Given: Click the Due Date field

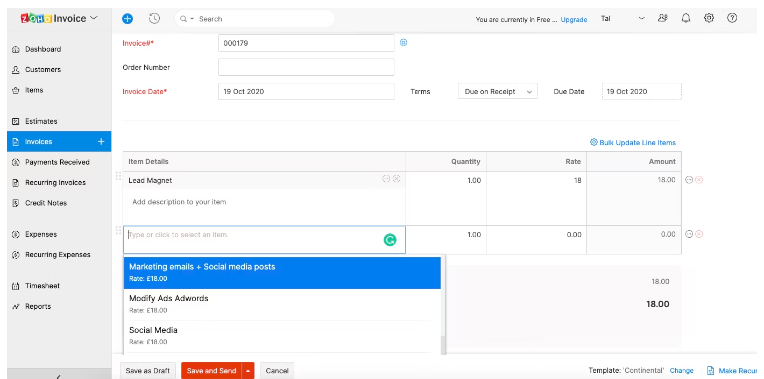Looking at the screenshot, I should click(x=642, y=92).
